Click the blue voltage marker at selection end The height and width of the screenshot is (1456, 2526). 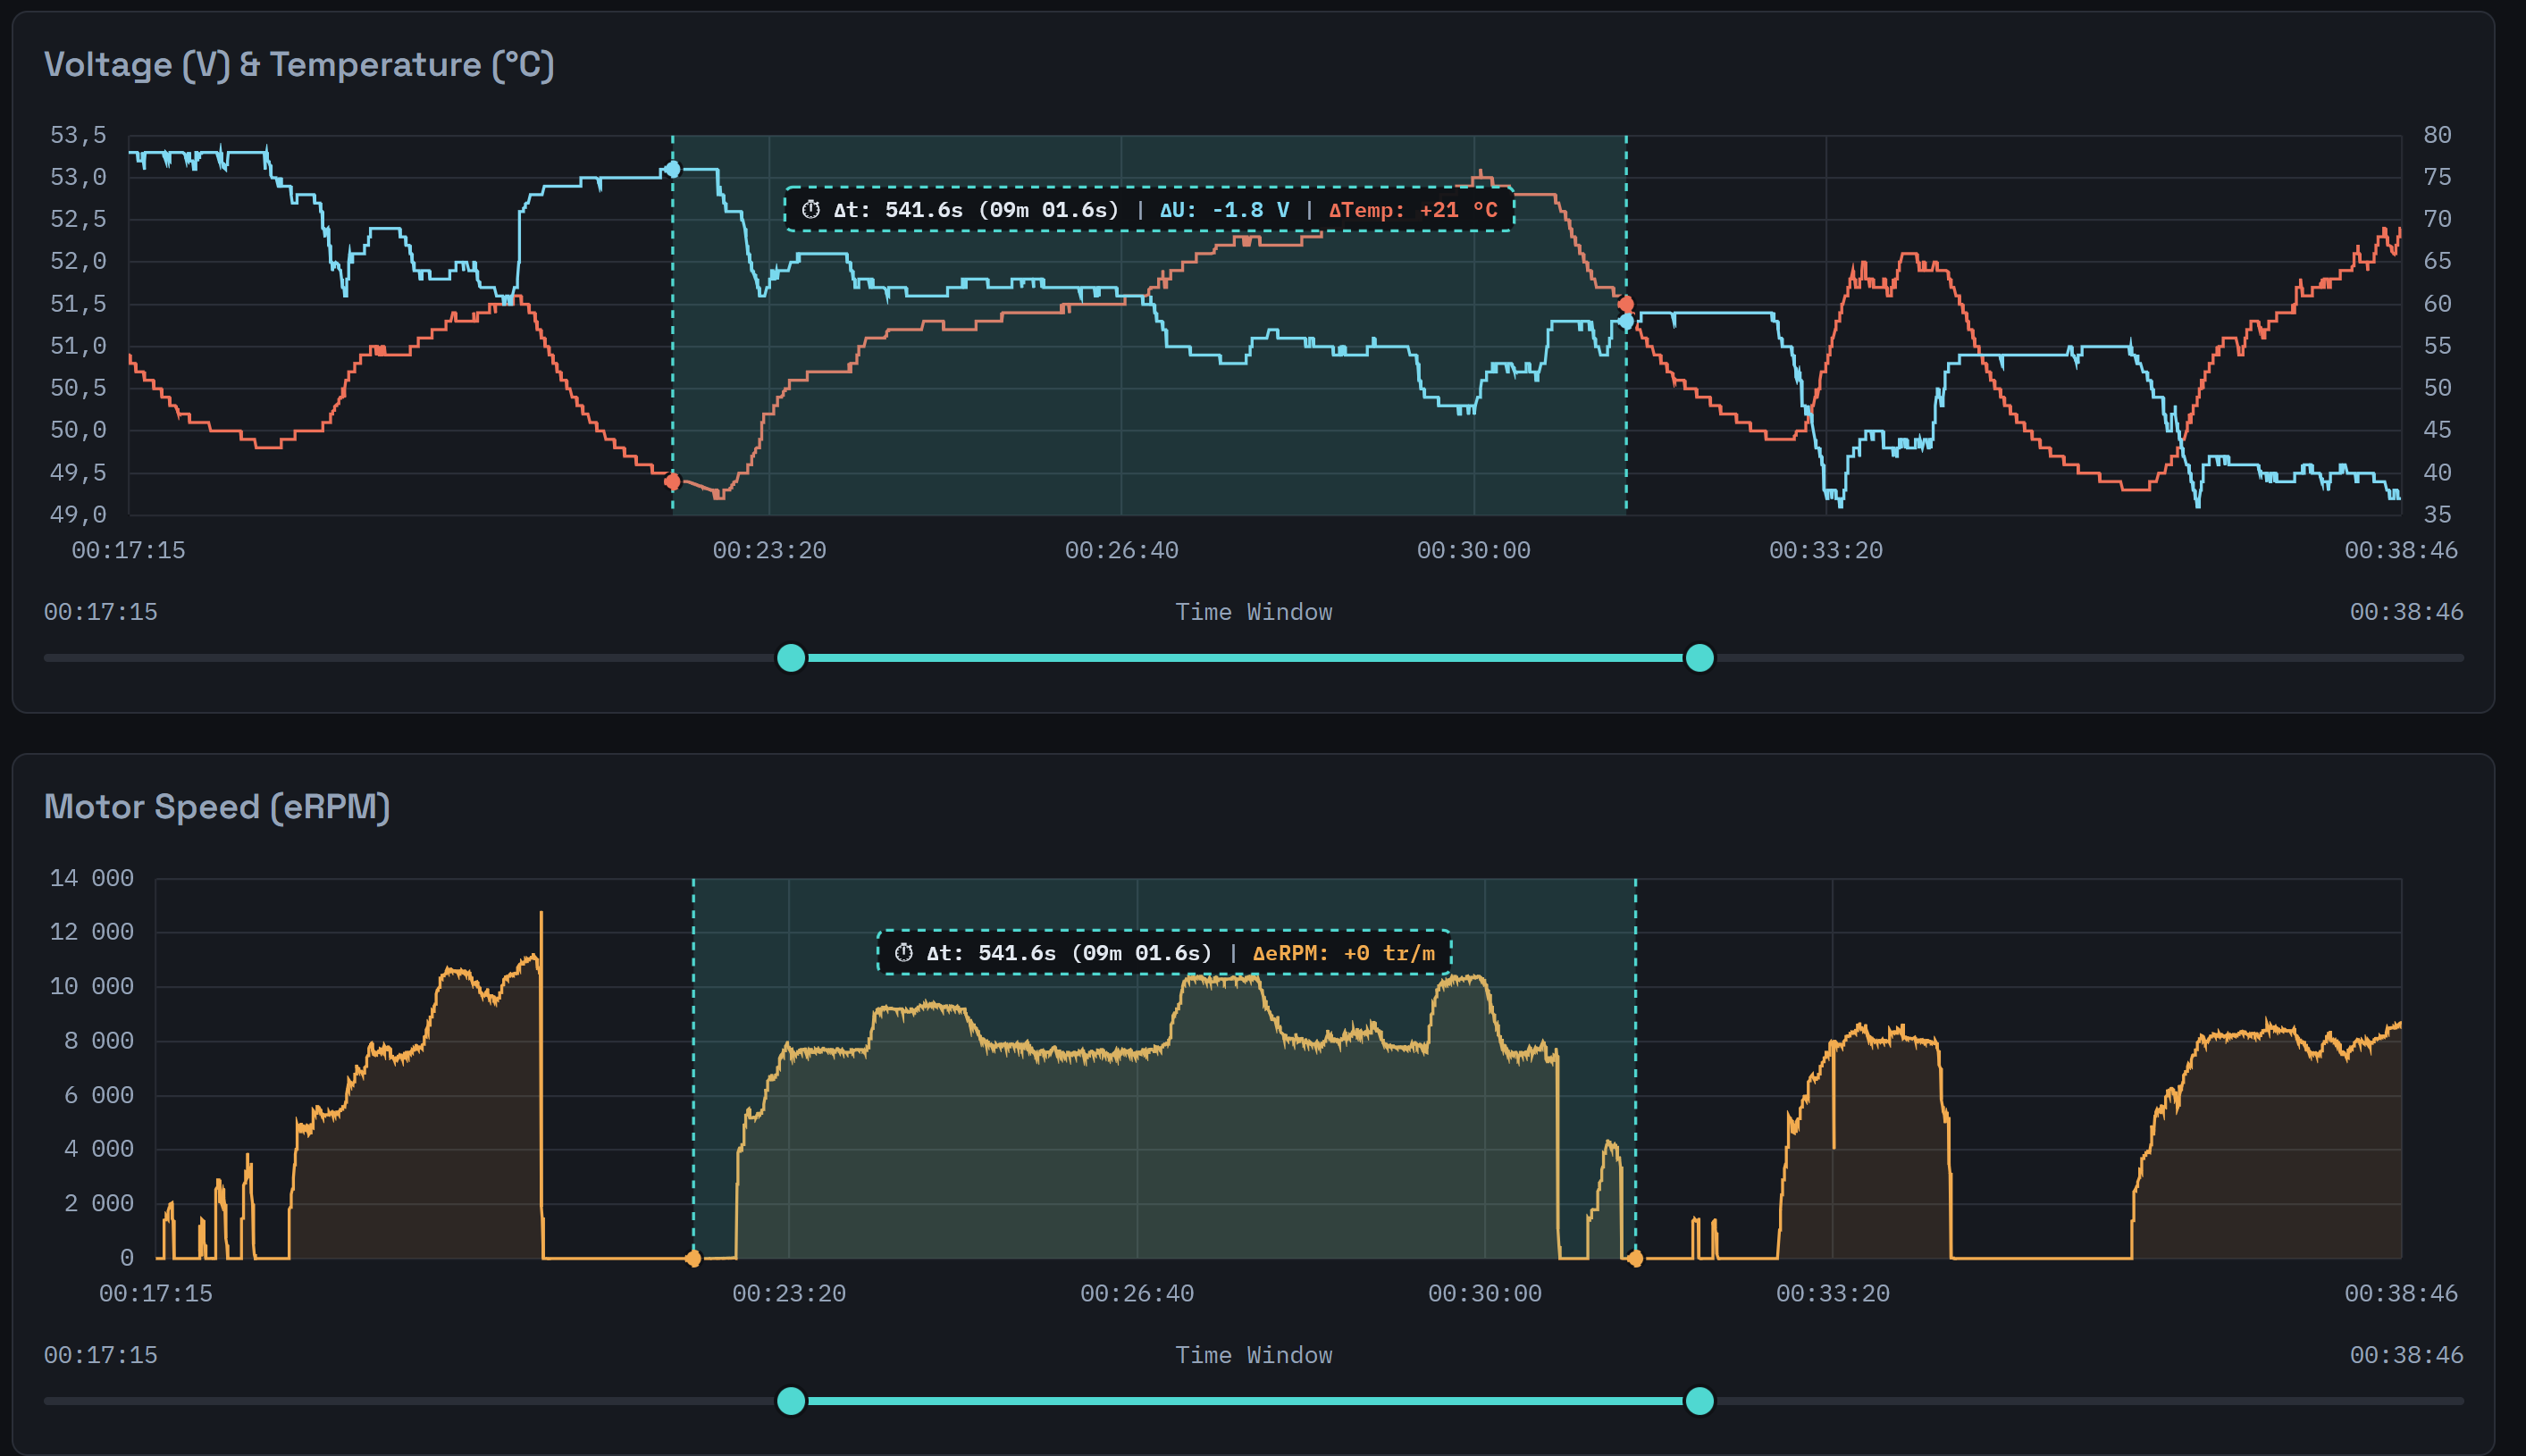tap(1626, 322)
